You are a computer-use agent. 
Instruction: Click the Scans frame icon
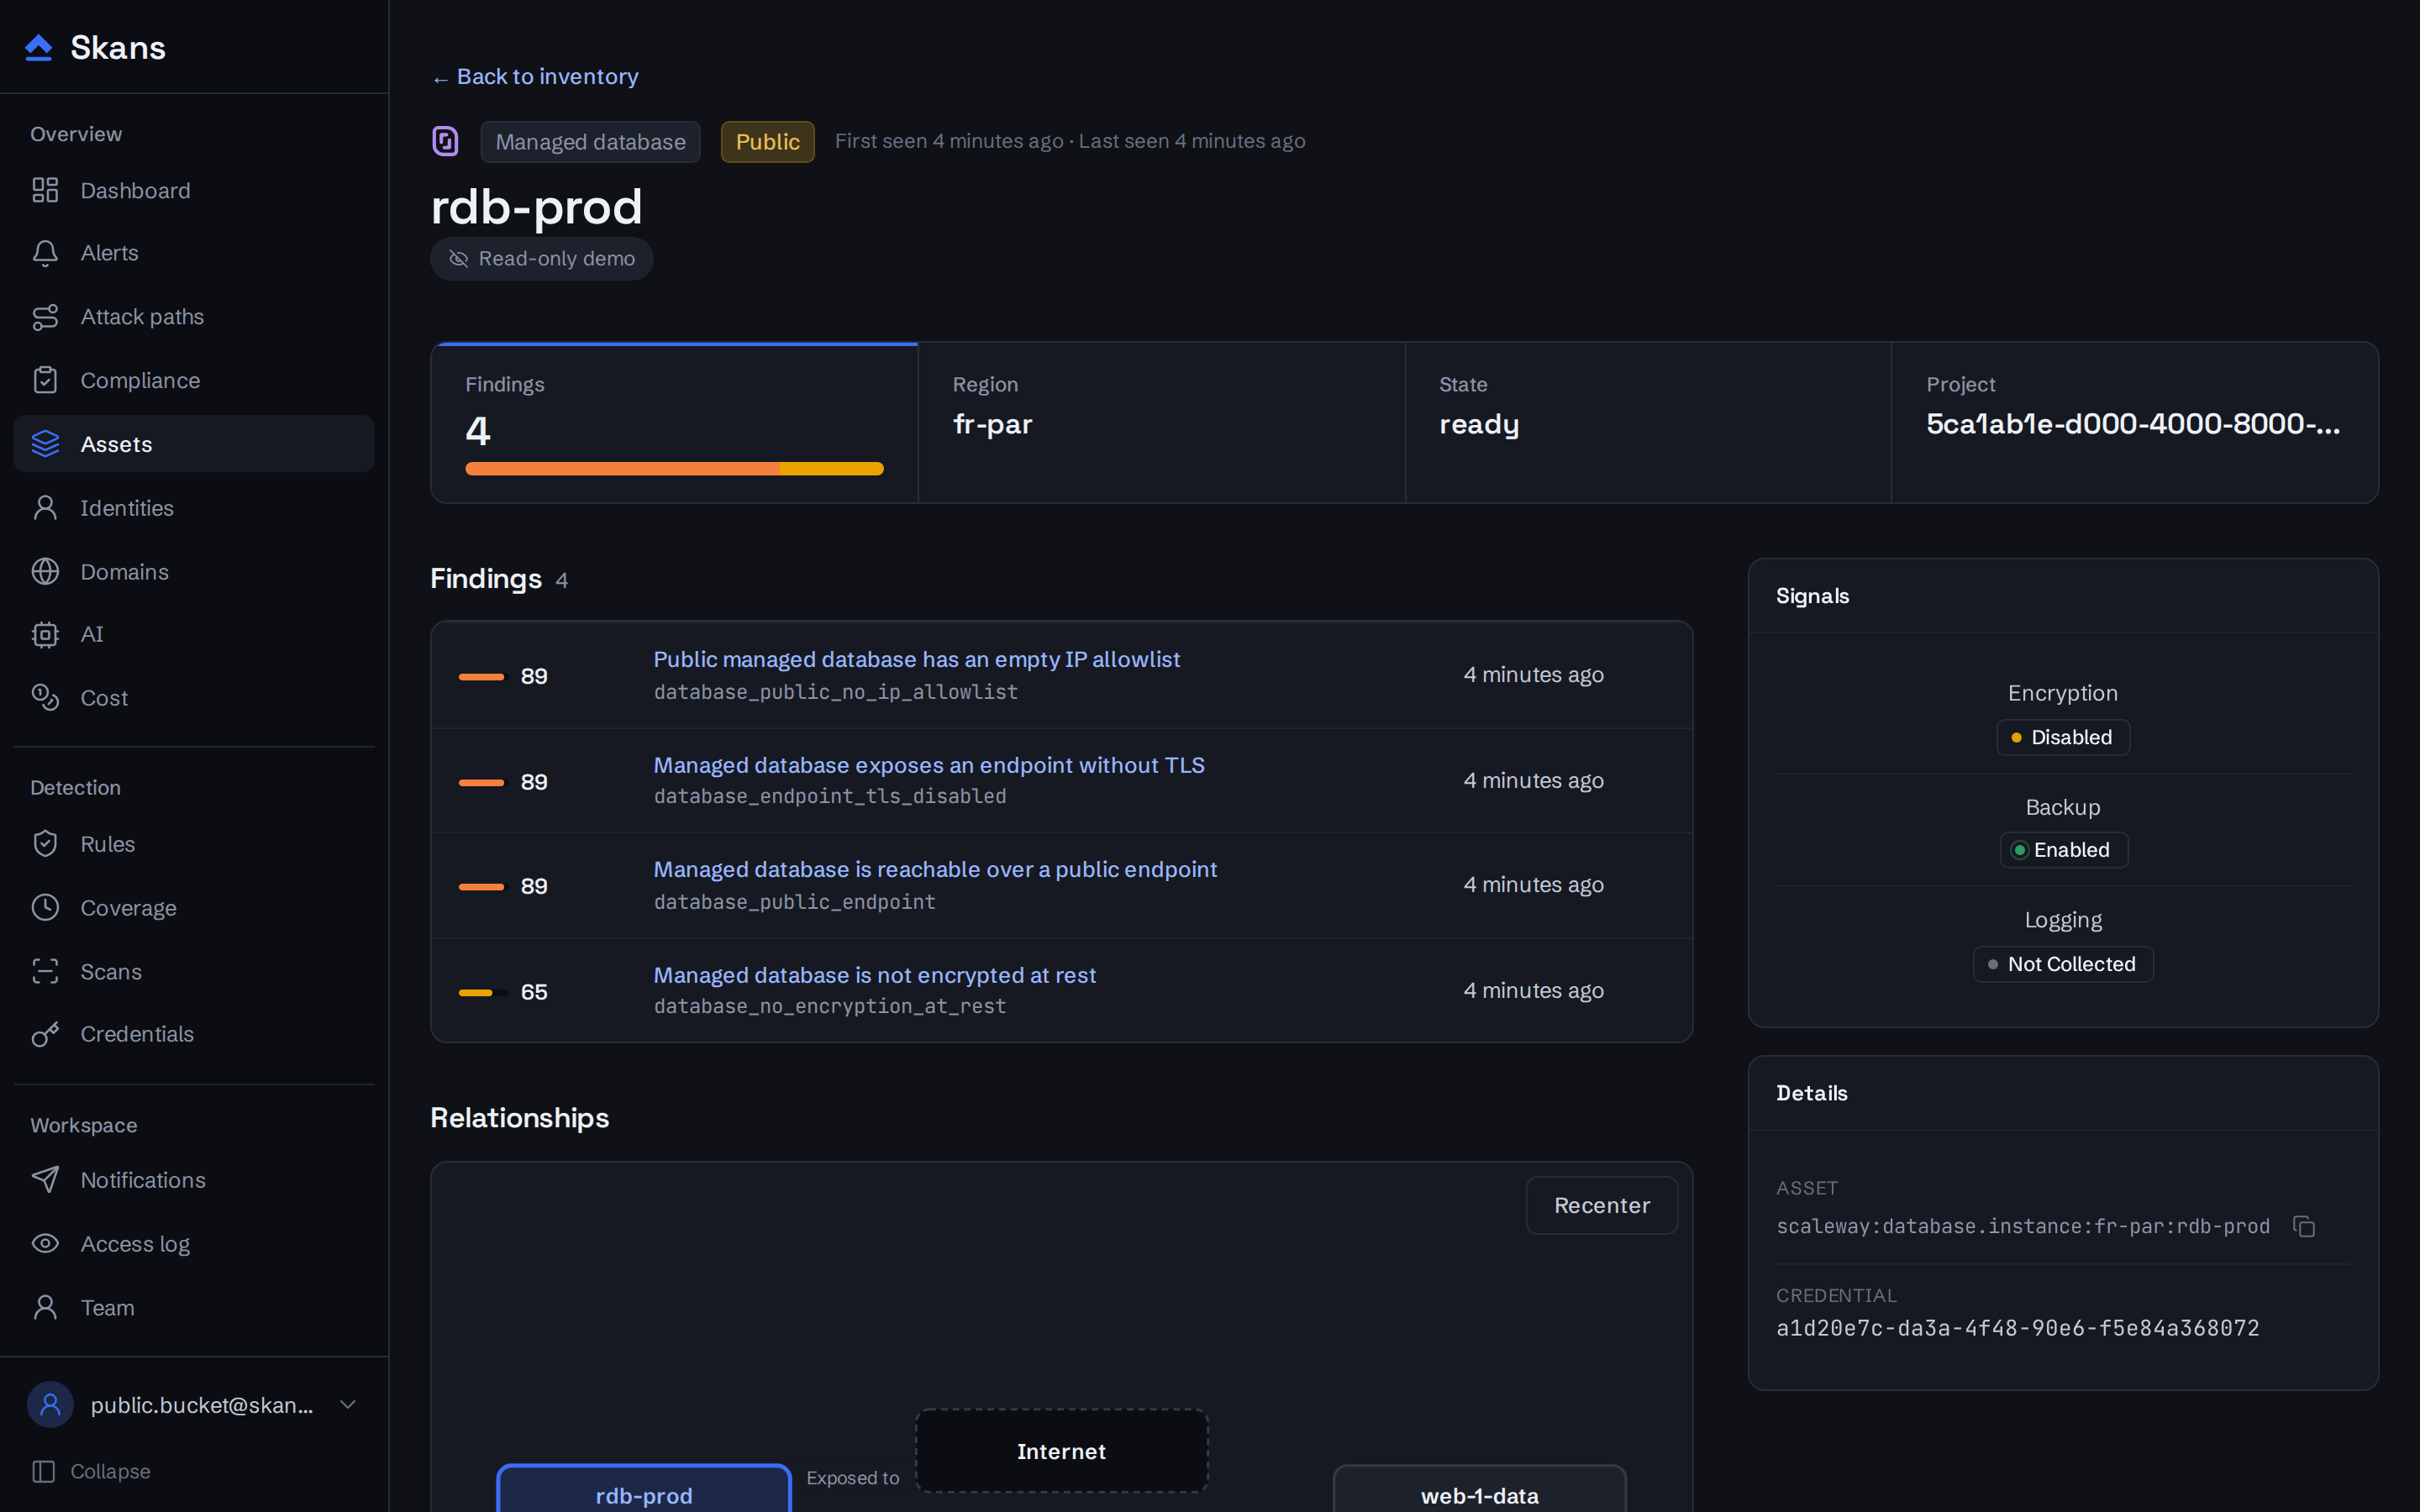45,971
